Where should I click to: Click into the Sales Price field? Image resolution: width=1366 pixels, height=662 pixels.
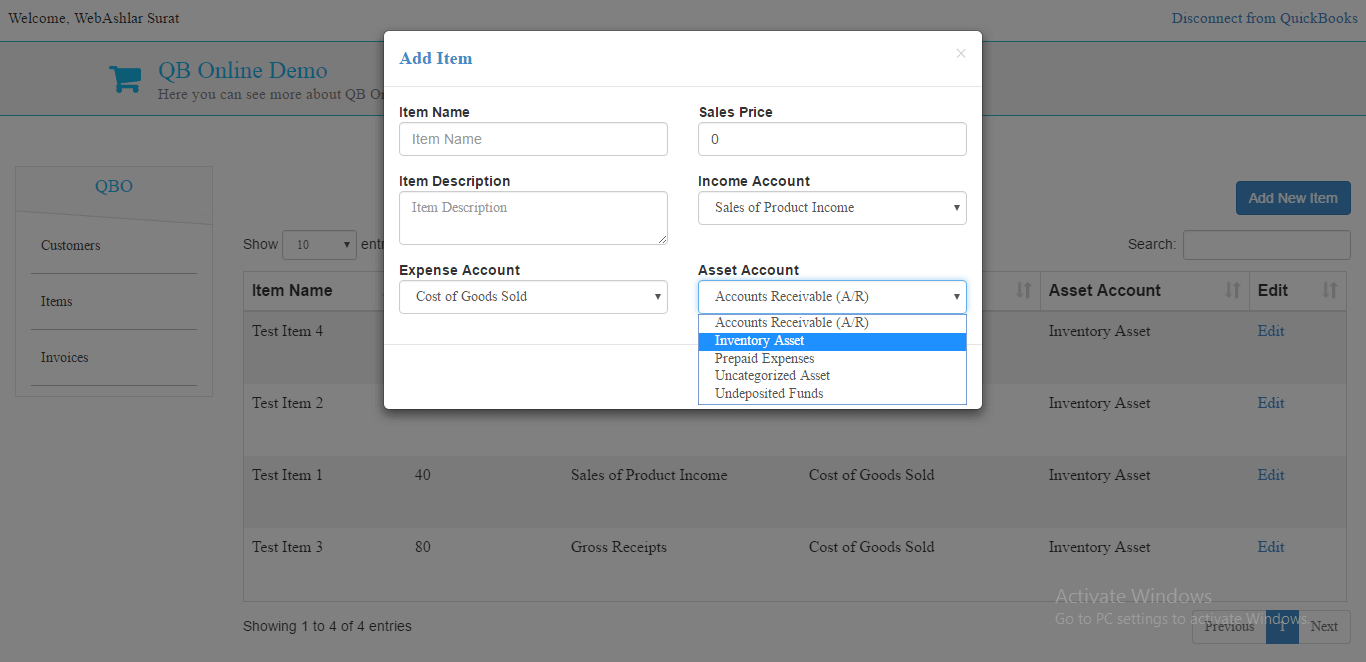point(832,139)
